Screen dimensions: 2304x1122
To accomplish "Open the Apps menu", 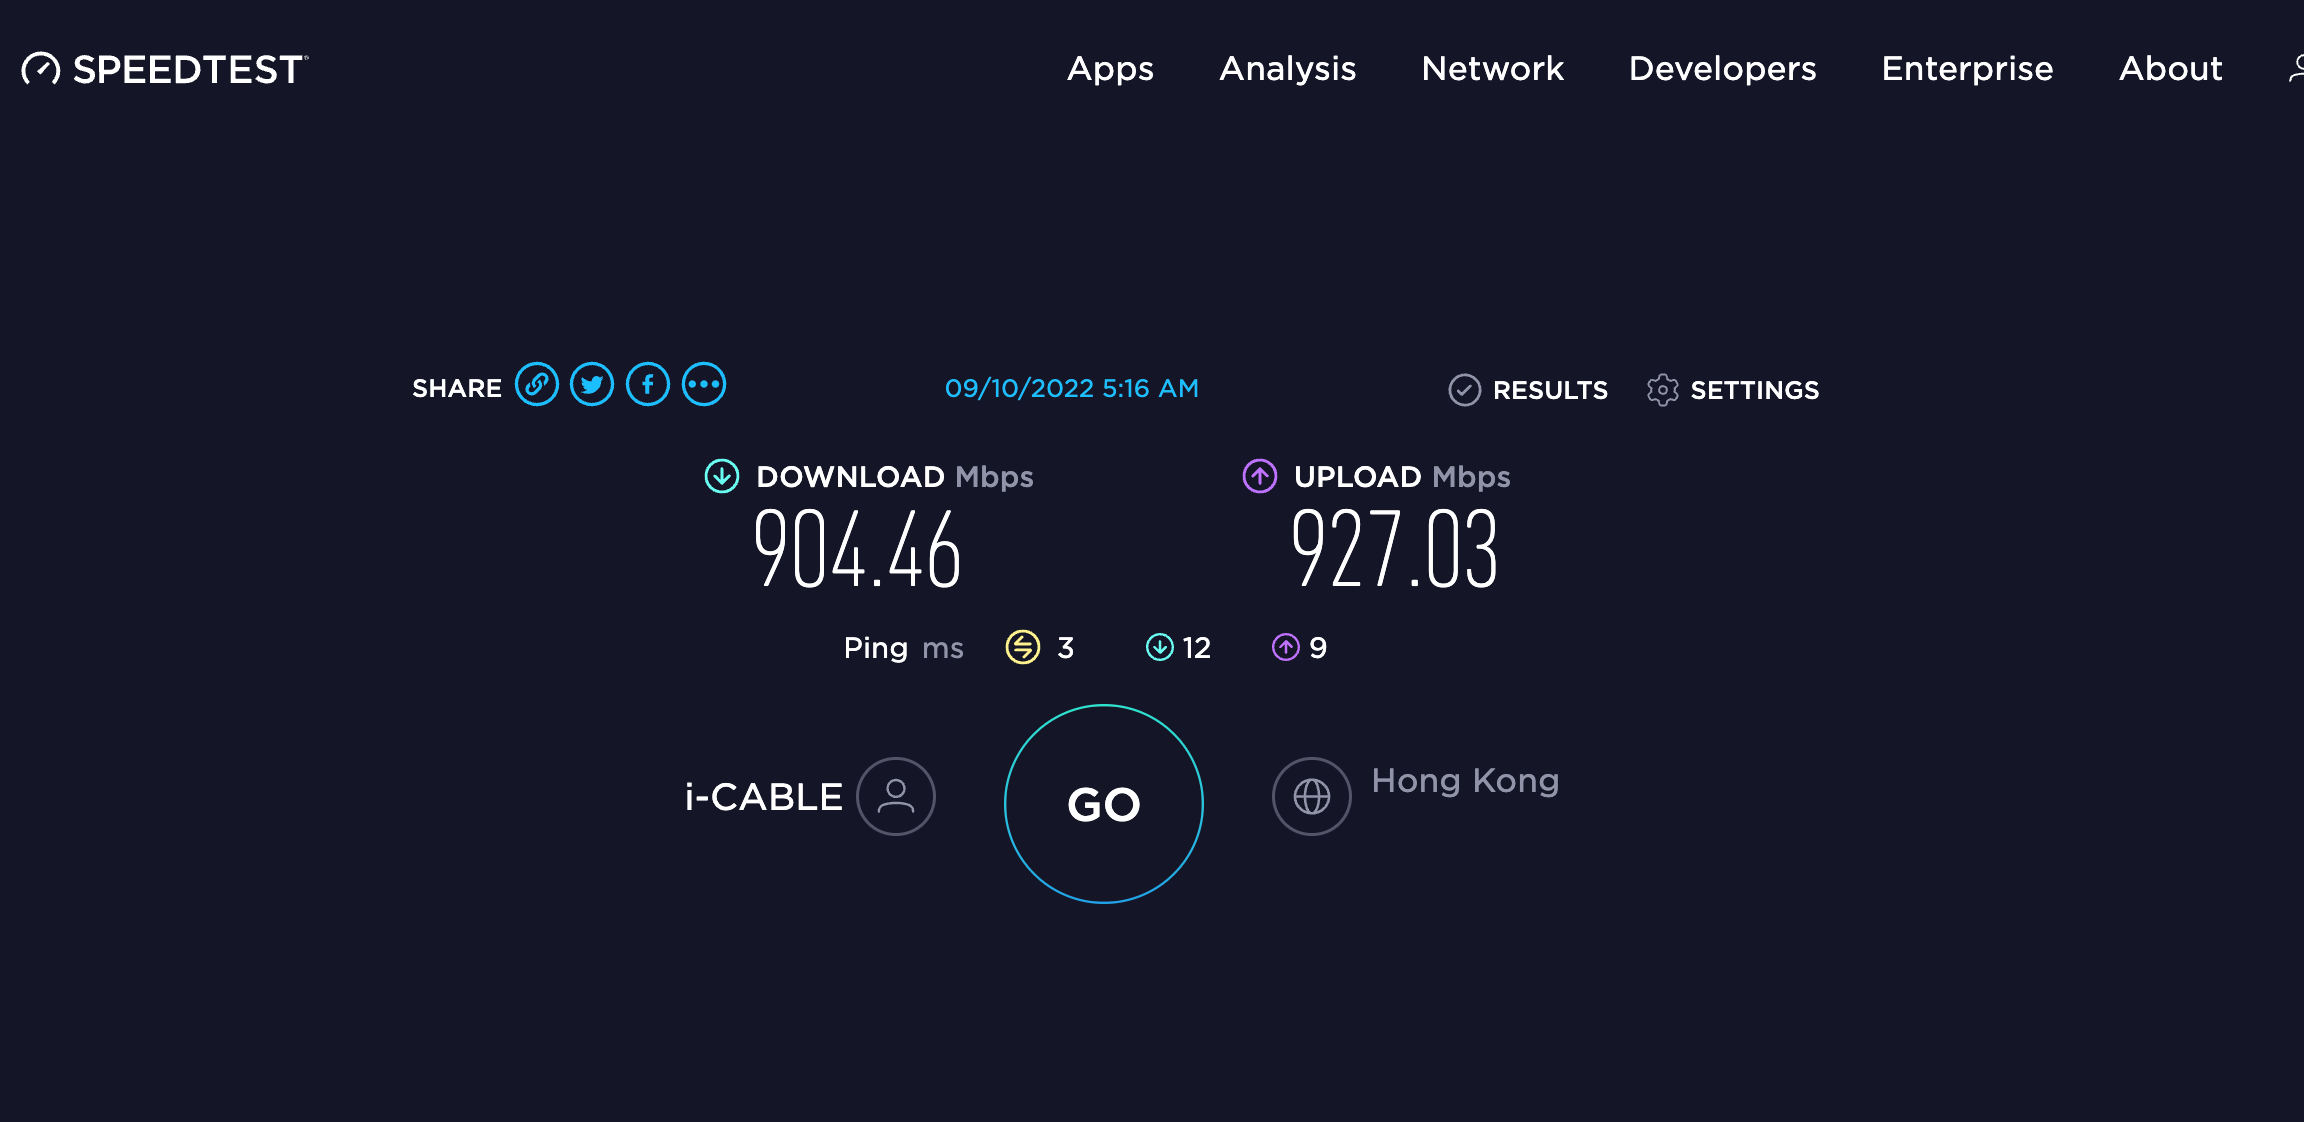I will pos(1110,69).
